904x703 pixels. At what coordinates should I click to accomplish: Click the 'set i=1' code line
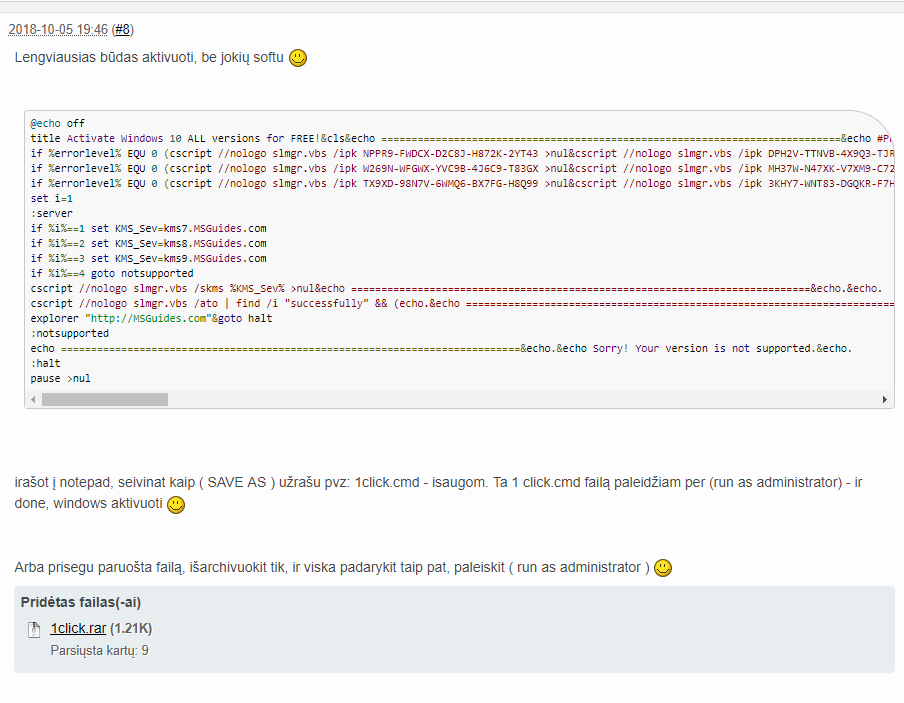point(52,198)
